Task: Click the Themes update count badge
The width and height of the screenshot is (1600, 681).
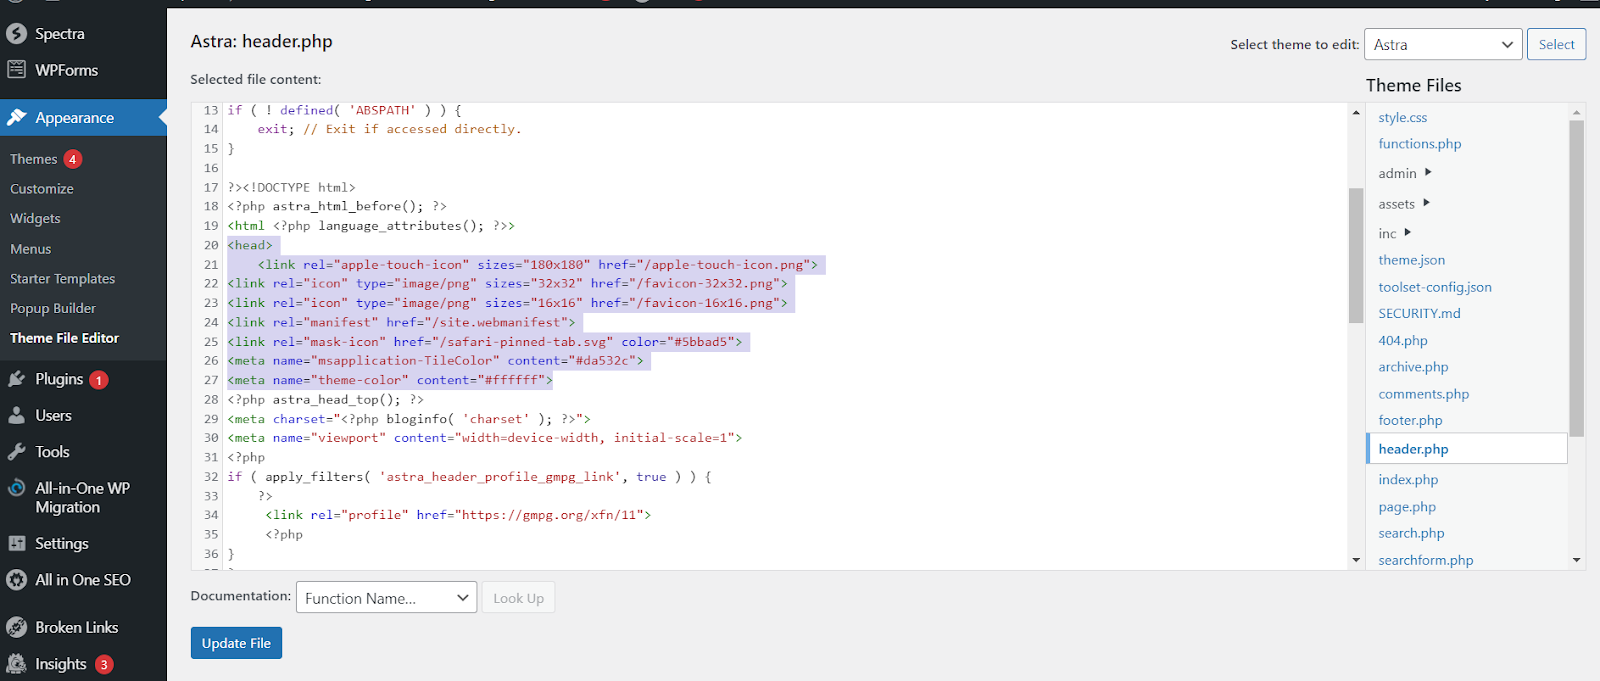Action: pos(73,159)
